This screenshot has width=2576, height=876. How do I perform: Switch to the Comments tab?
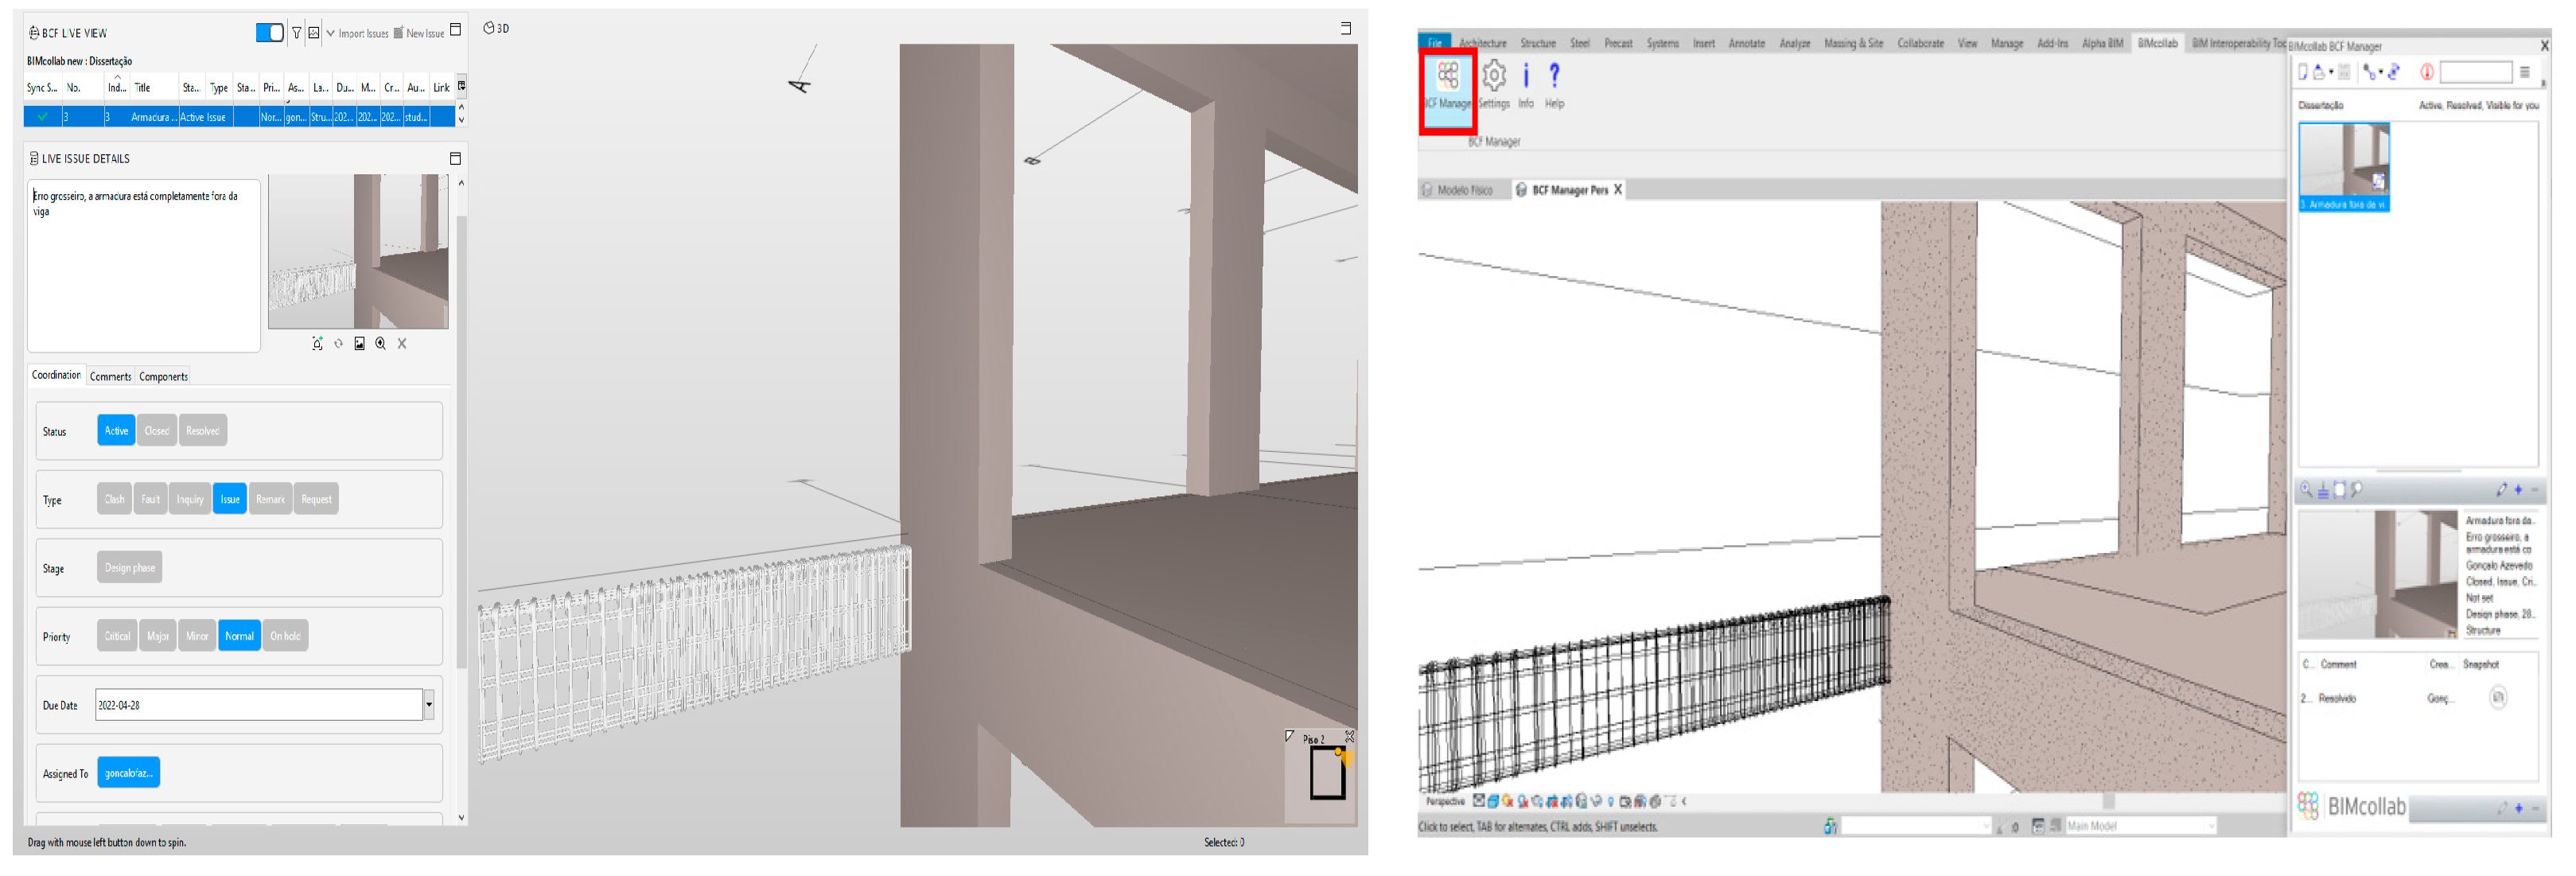click(110, 377)
